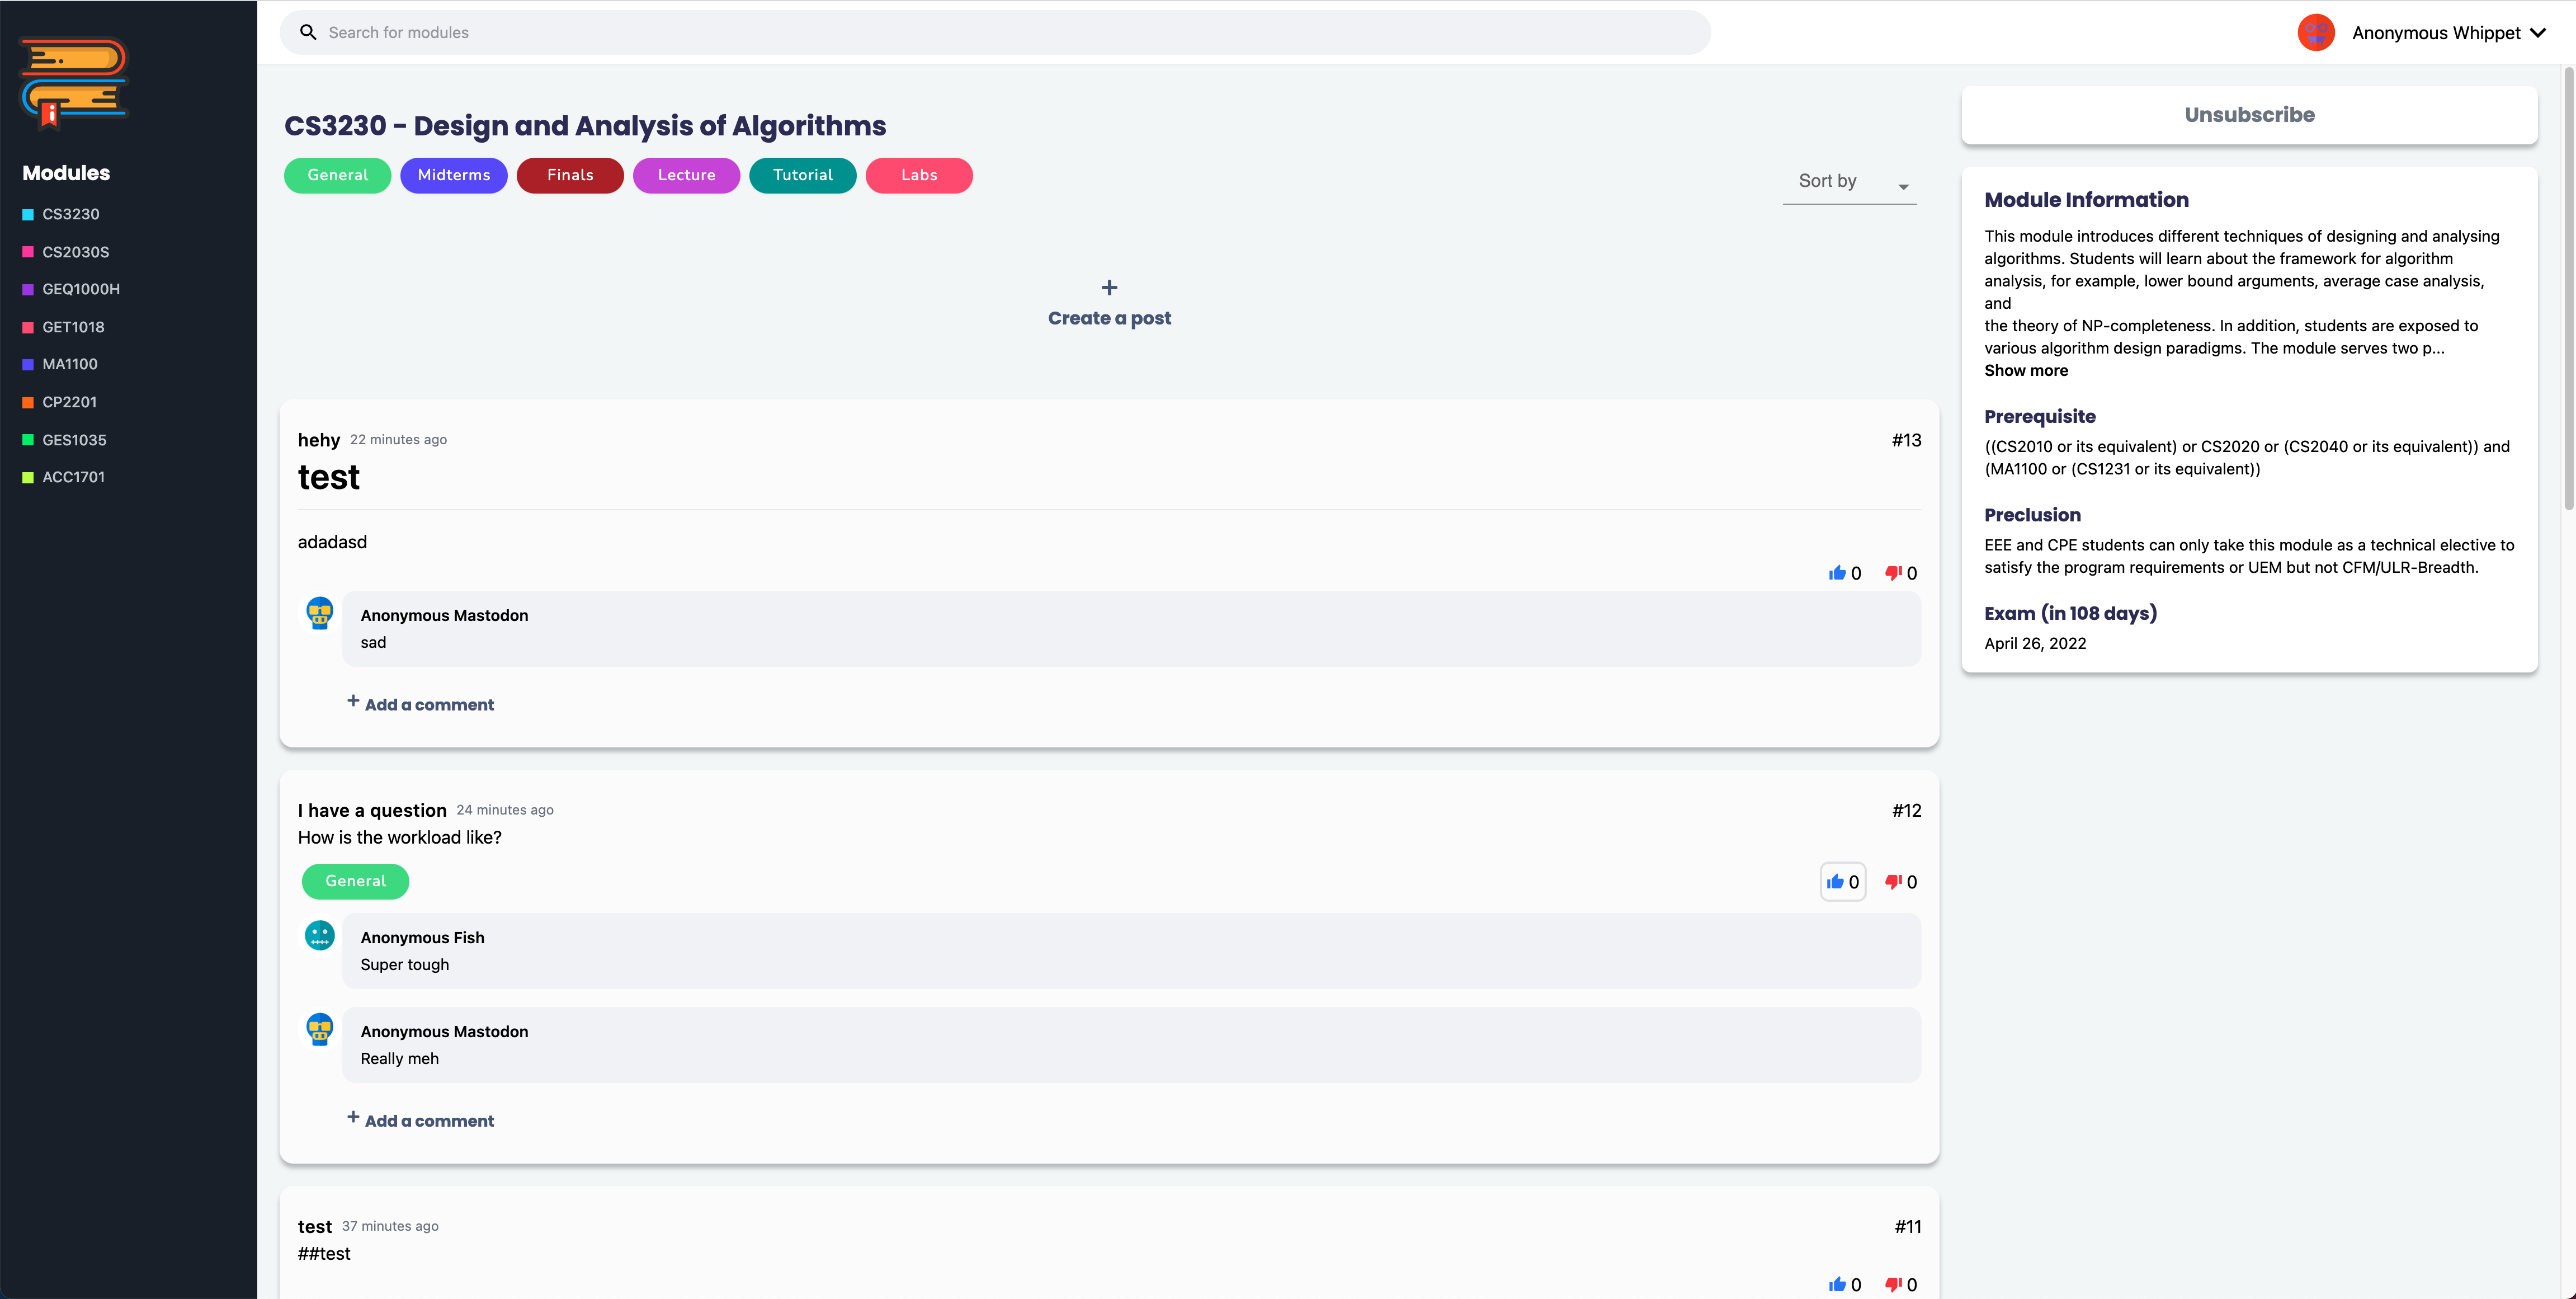Upvote post #13 with thumbs up
Viewport: 2576px width, 1299px height.
(x=1837, y=573)
